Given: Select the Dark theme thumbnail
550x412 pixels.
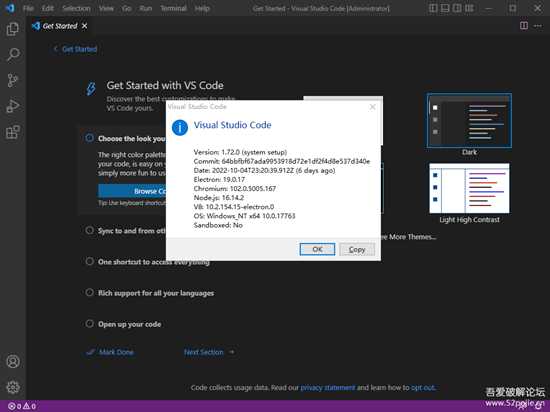Looking at the screenshot, I should [x=469, y=121].
